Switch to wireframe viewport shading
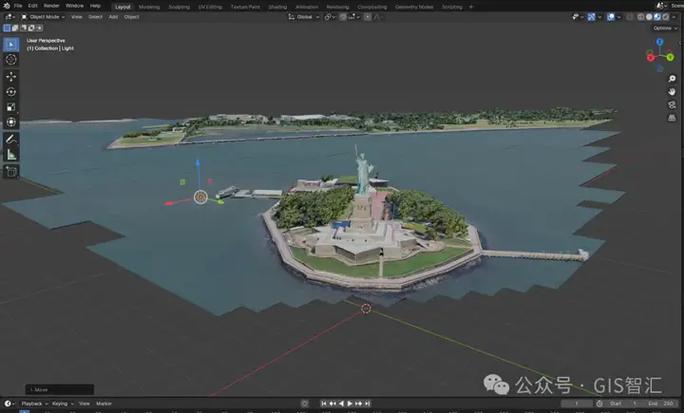The width and height of the screenshot is (684, 413). pyautogui.click(x=640, y=17)
